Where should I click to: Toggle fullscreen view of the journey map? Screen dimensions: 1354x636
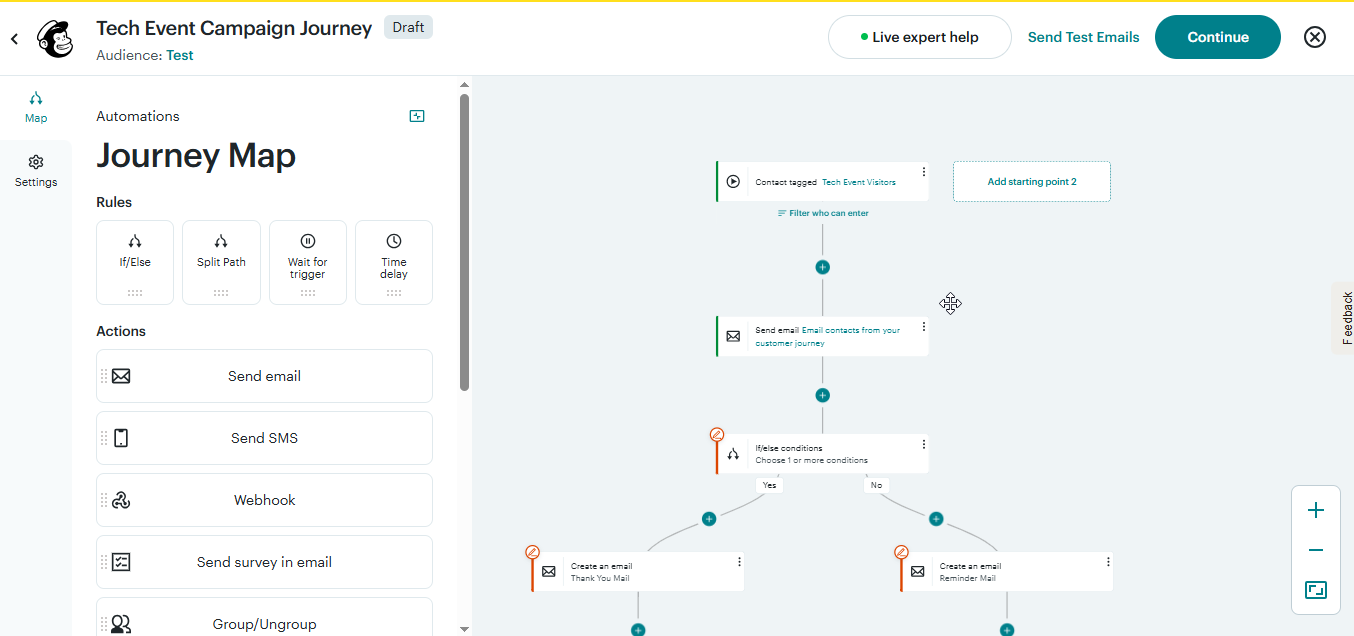(x=1315, y=590)
